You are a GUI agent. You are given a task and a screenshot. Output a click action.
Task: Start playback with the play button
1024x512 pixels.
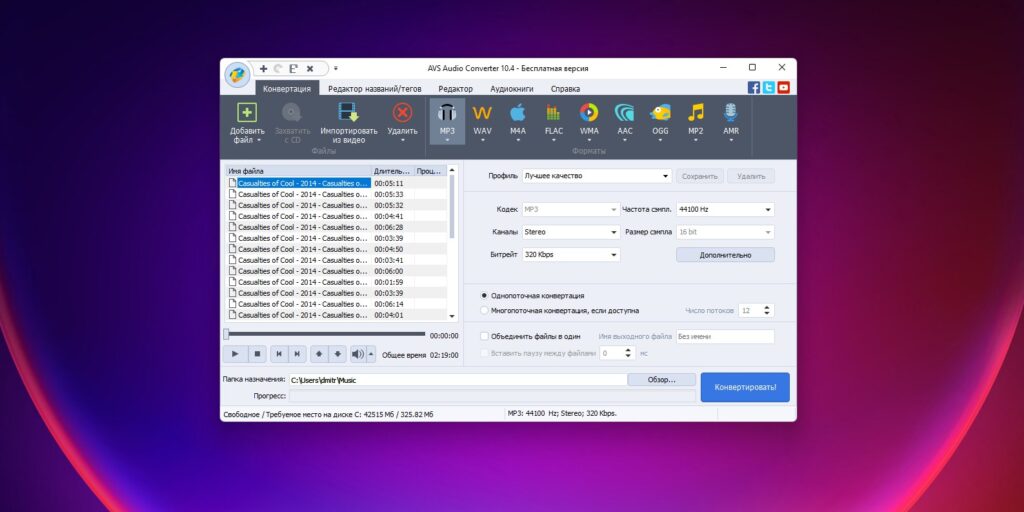point(235,354)
